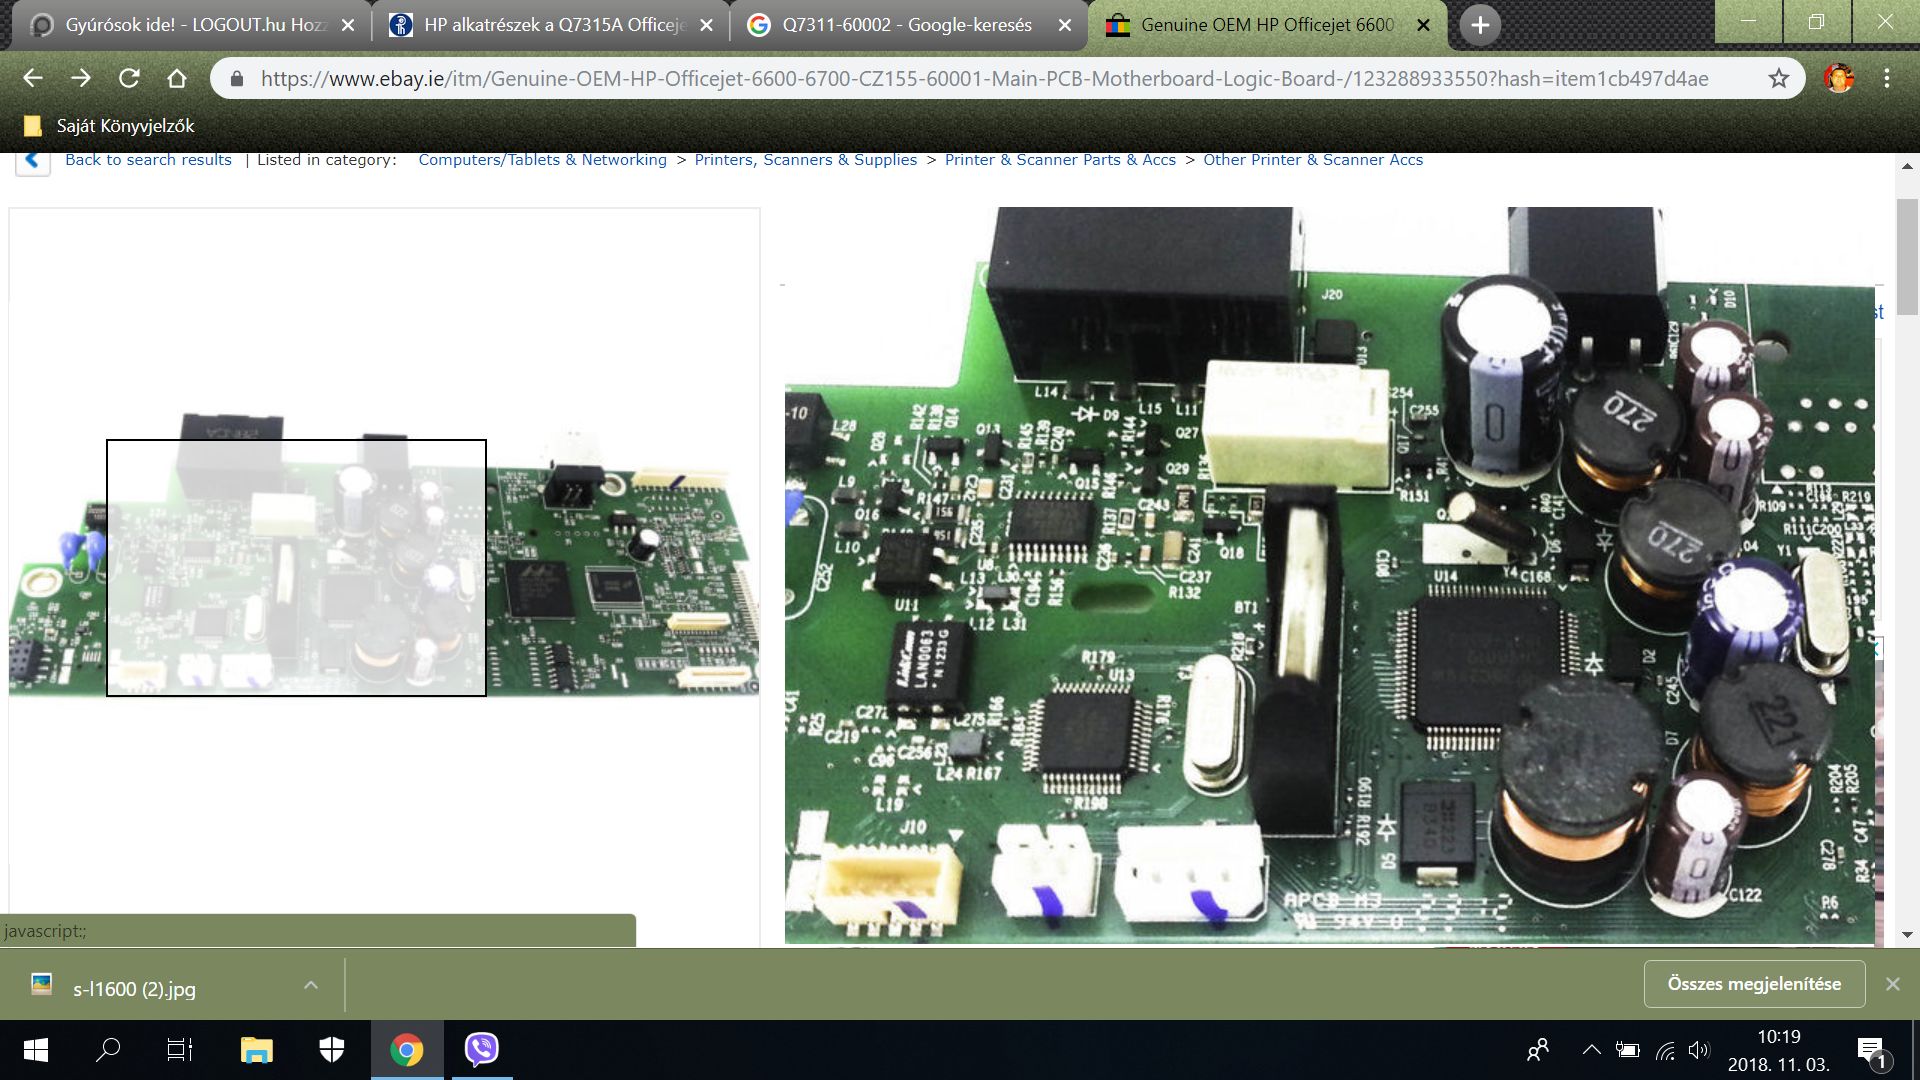Open Windows Defender from the taskbar
The height and width of the screenshot is (1080, 1920).
332,1049
